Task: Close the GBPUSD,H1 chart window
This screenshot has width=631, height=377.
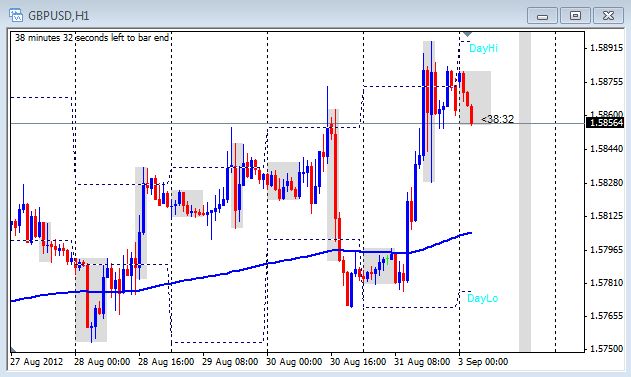Action: coord(608,16)
